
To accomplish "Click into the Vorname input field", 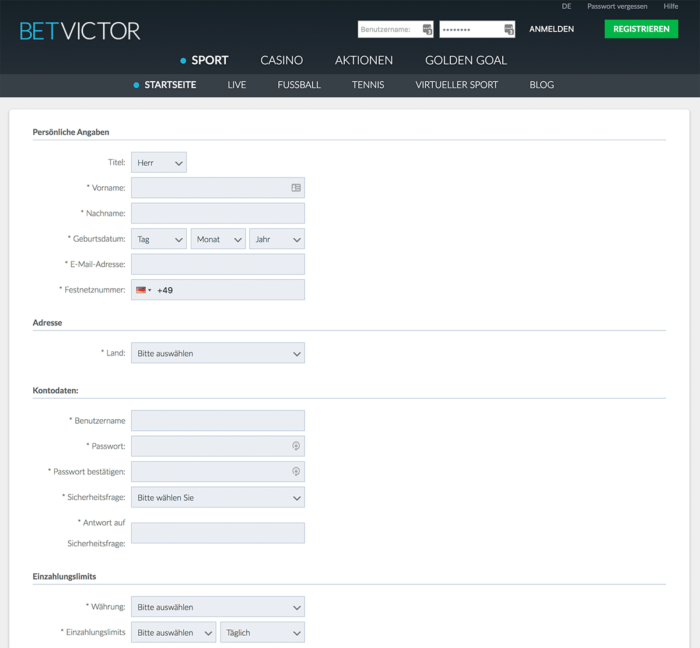I will coord(218,188).
